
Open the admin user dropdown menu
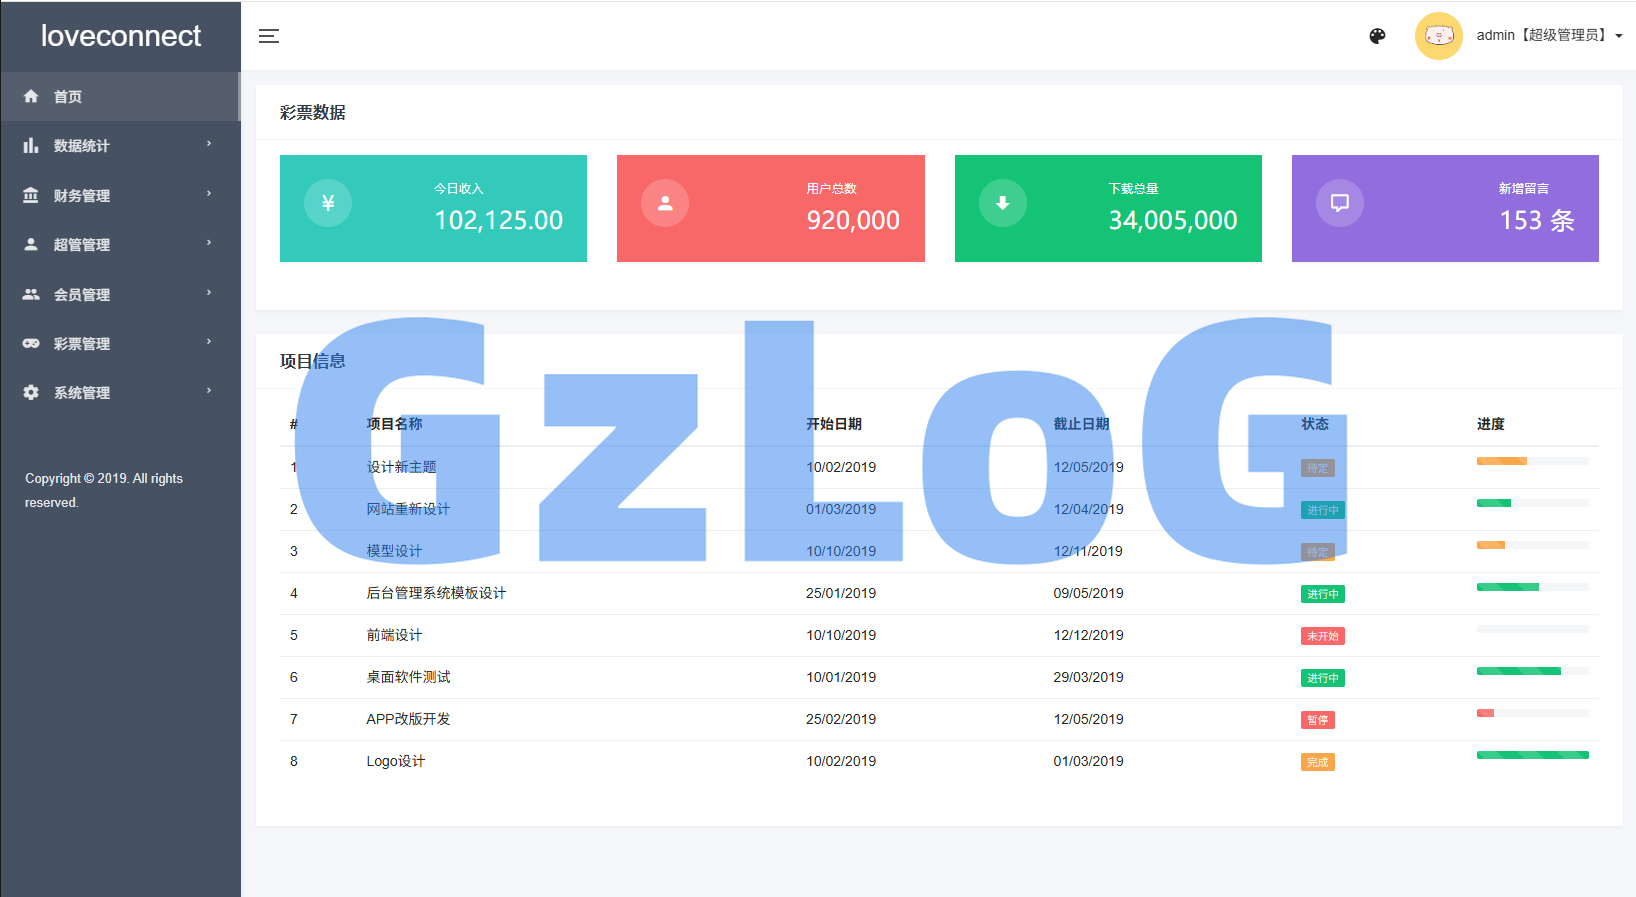pos(1549,35)
